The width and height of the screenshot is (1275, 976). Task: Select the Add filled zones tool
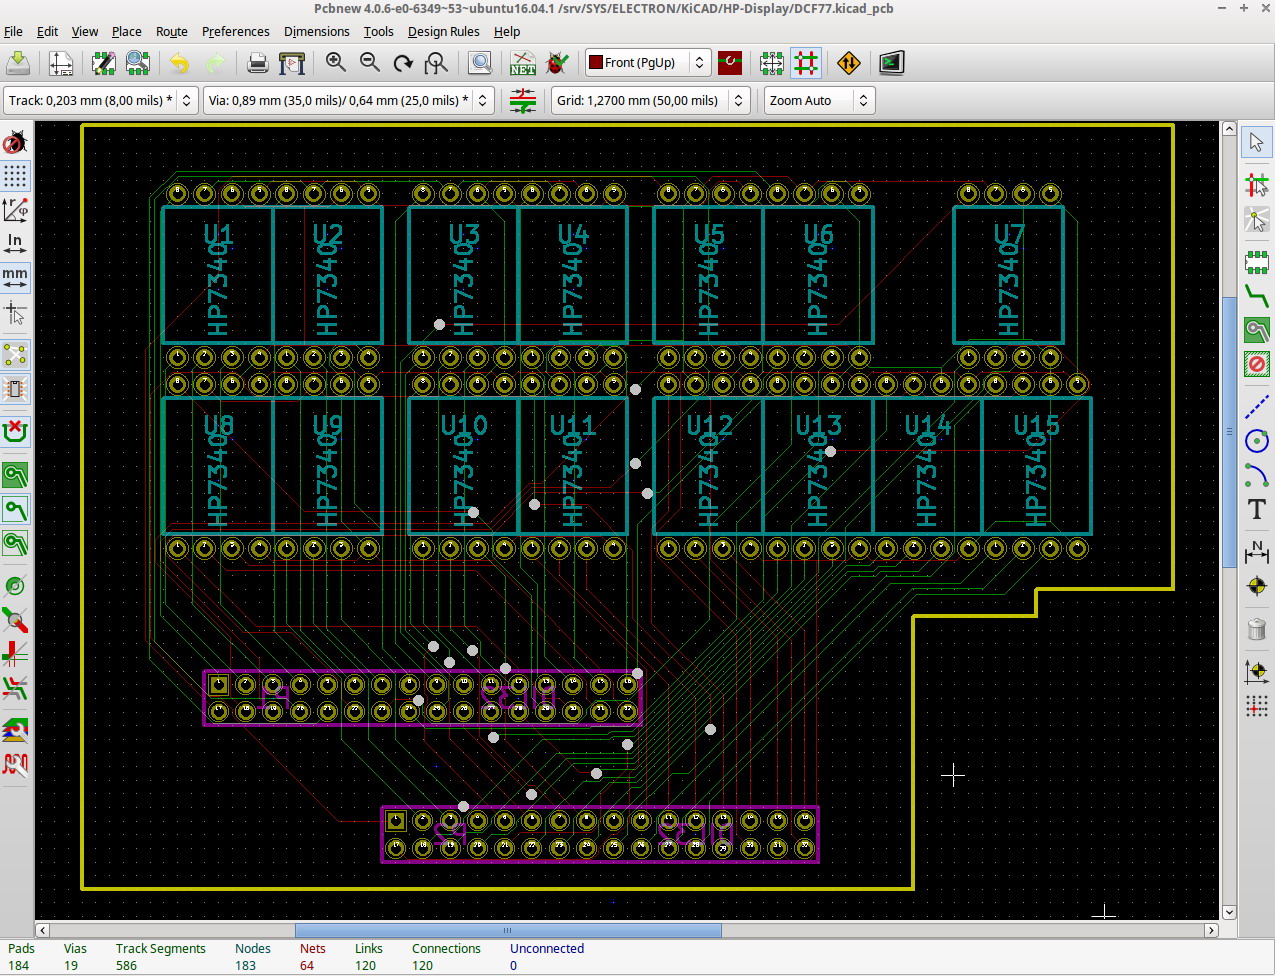point(1257,330)
